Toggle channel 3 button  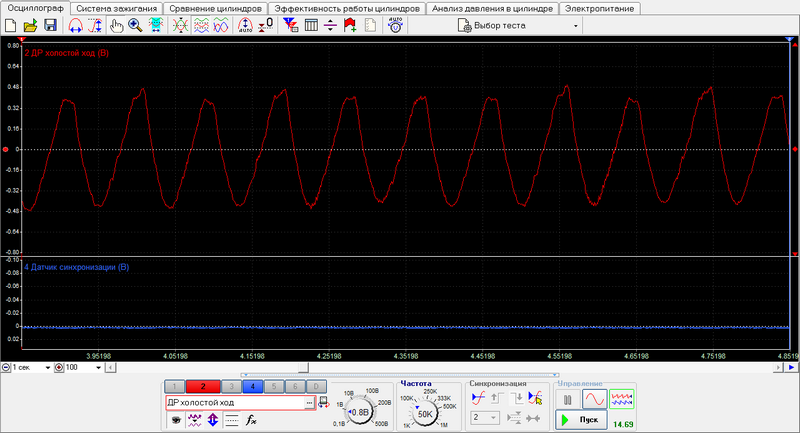(x=231, y=387)
